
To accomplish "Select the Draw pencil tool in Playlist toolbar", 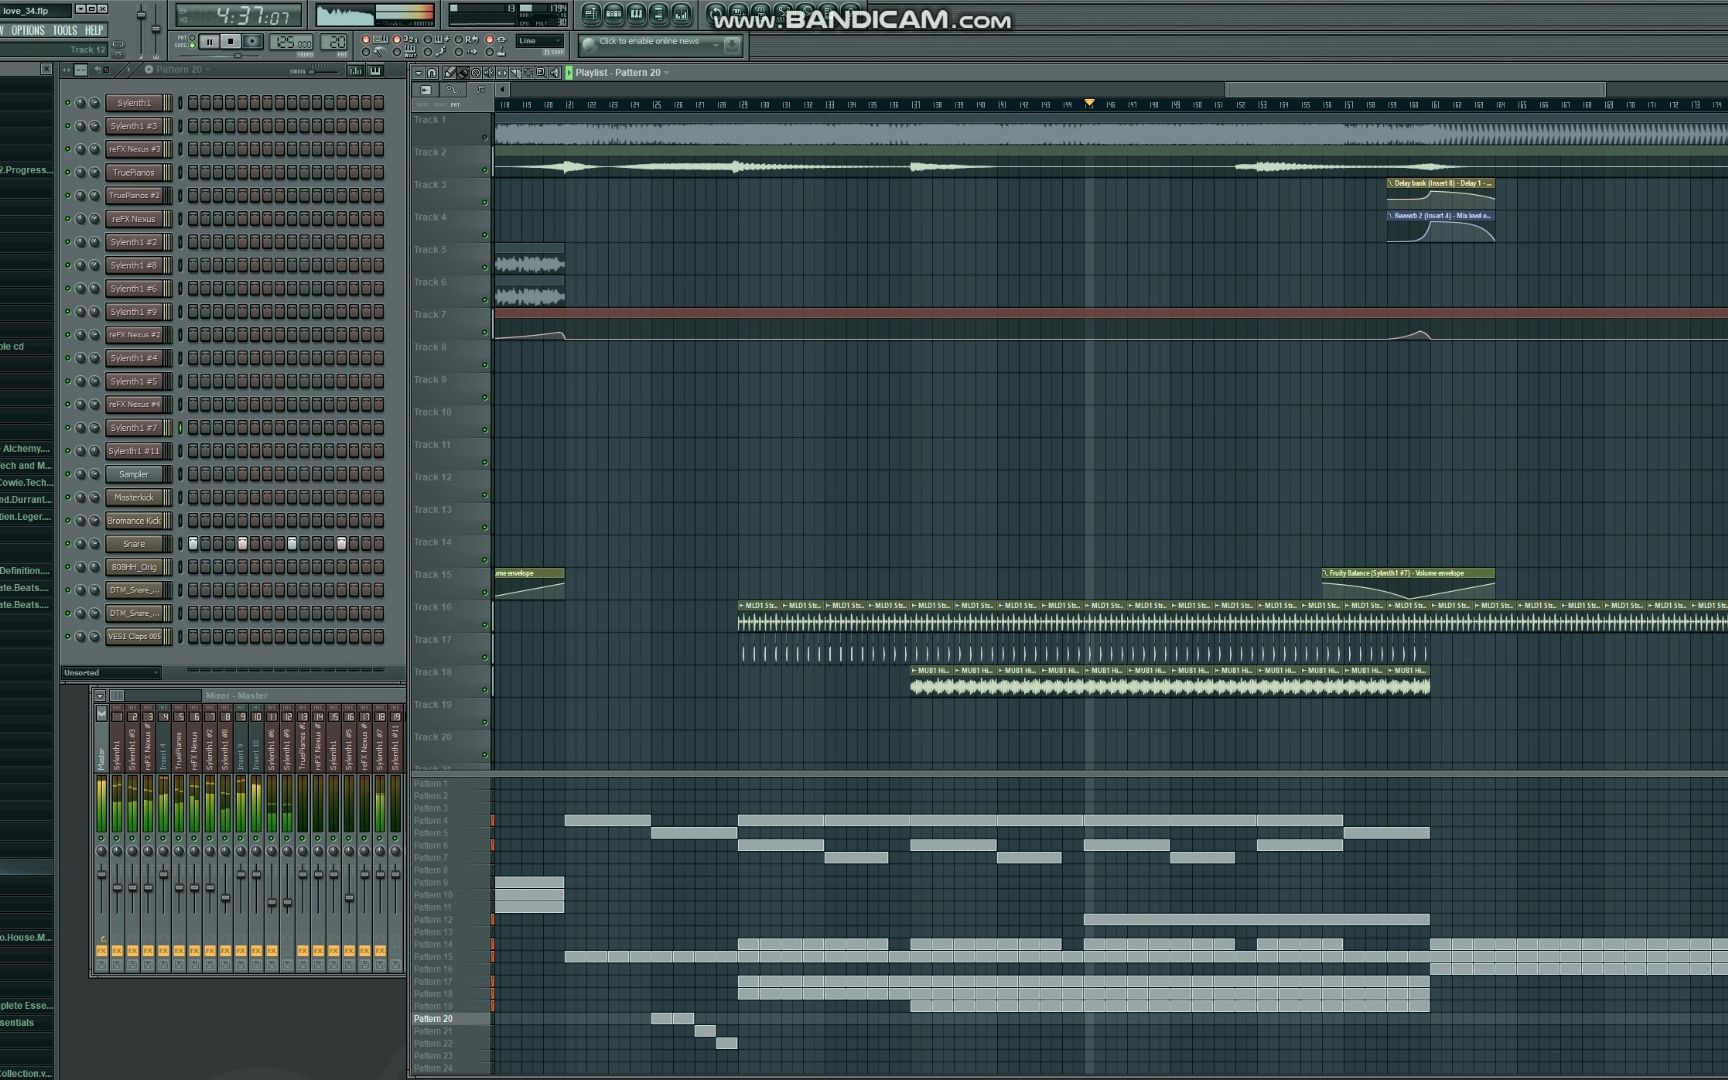I will click(x=449, y=73).
